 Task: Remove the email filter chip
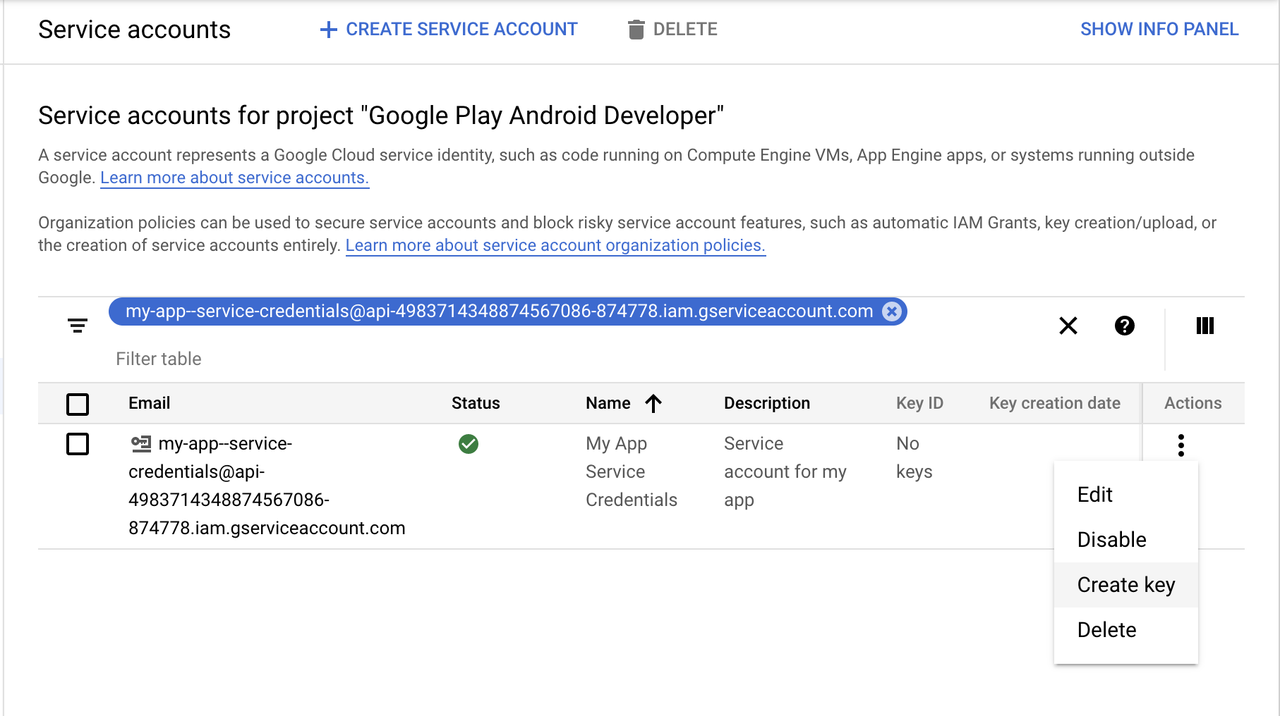pos(891,311)
